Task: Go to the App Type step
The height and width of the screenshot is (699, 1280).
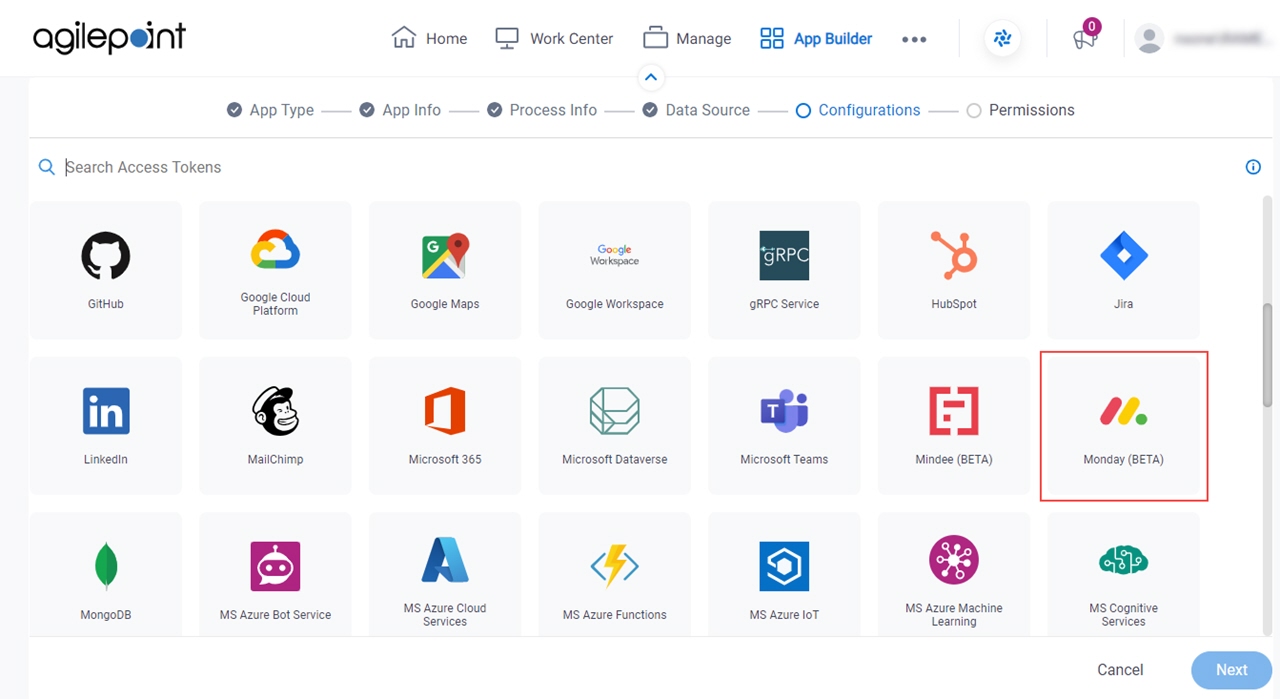Action: coord(270,110)
